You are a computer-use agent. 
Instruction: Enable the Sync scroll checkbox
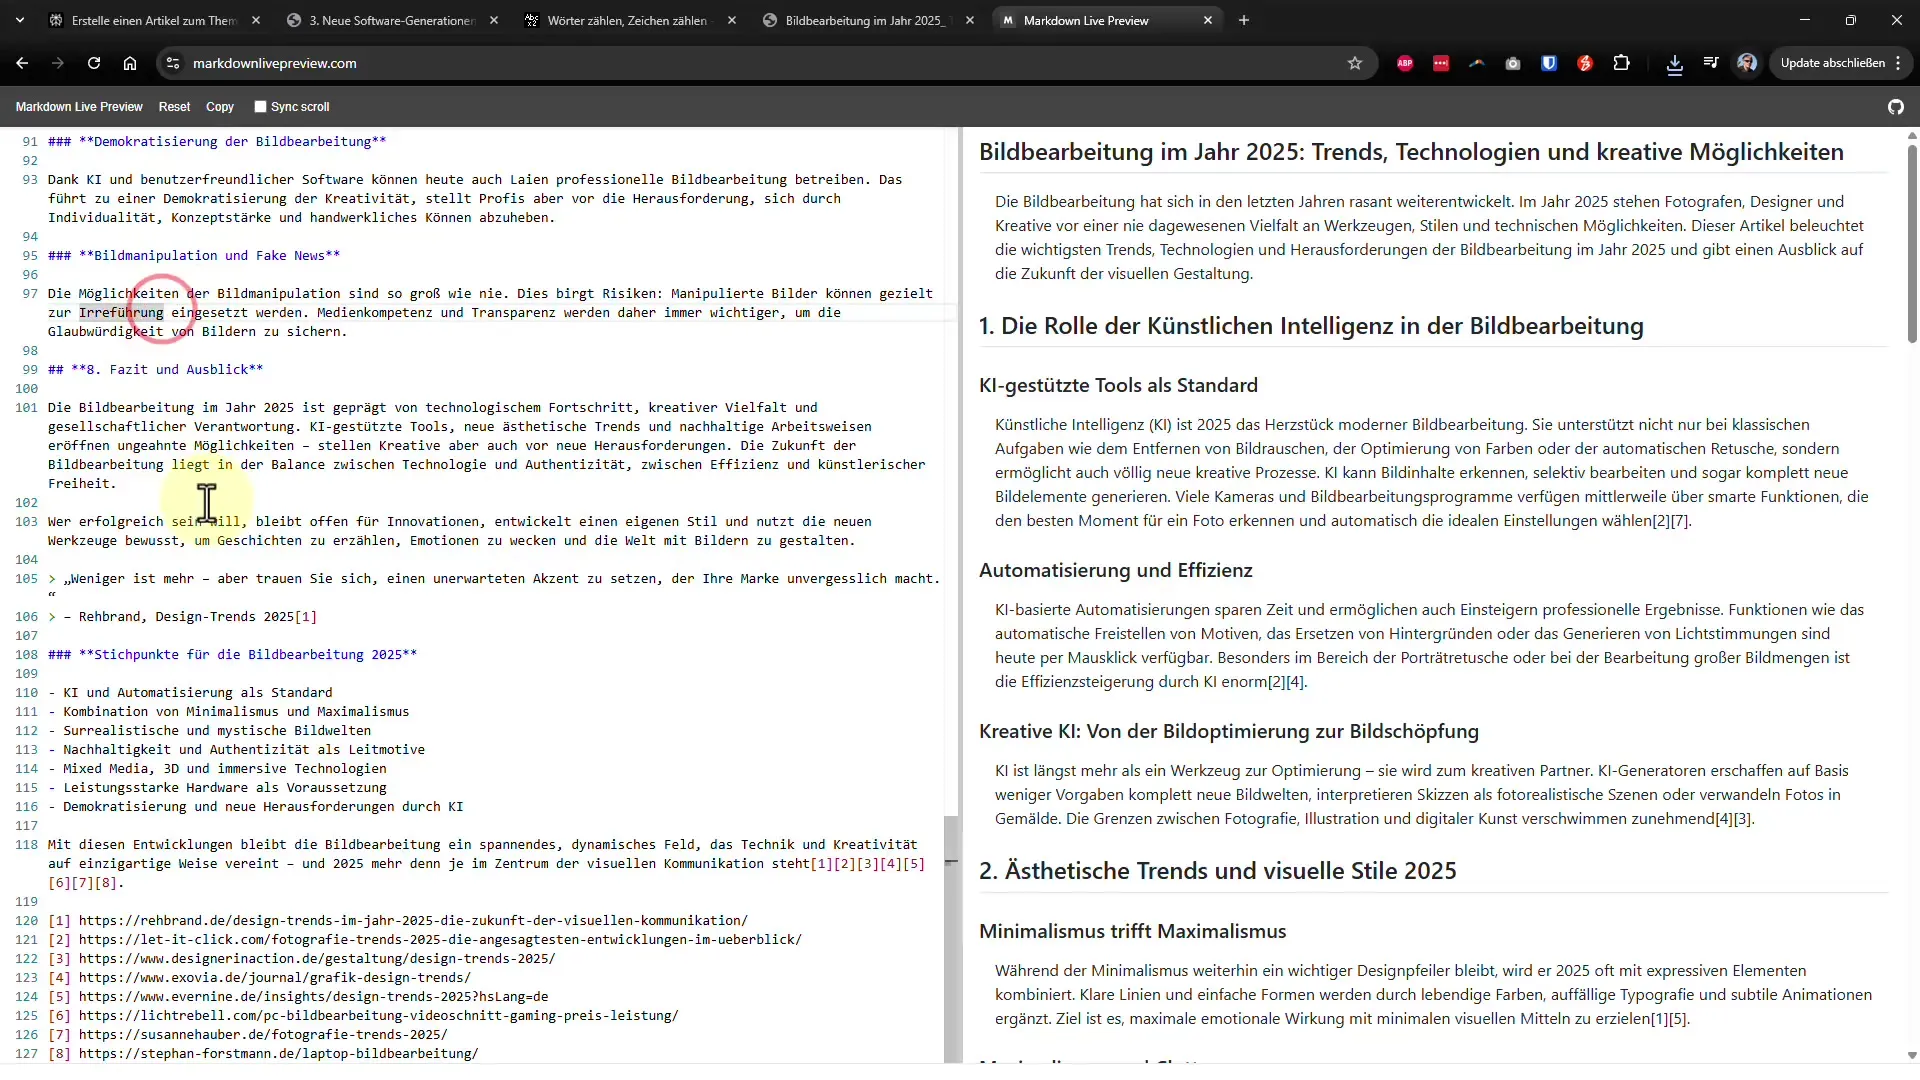click(x=260, y=107)
